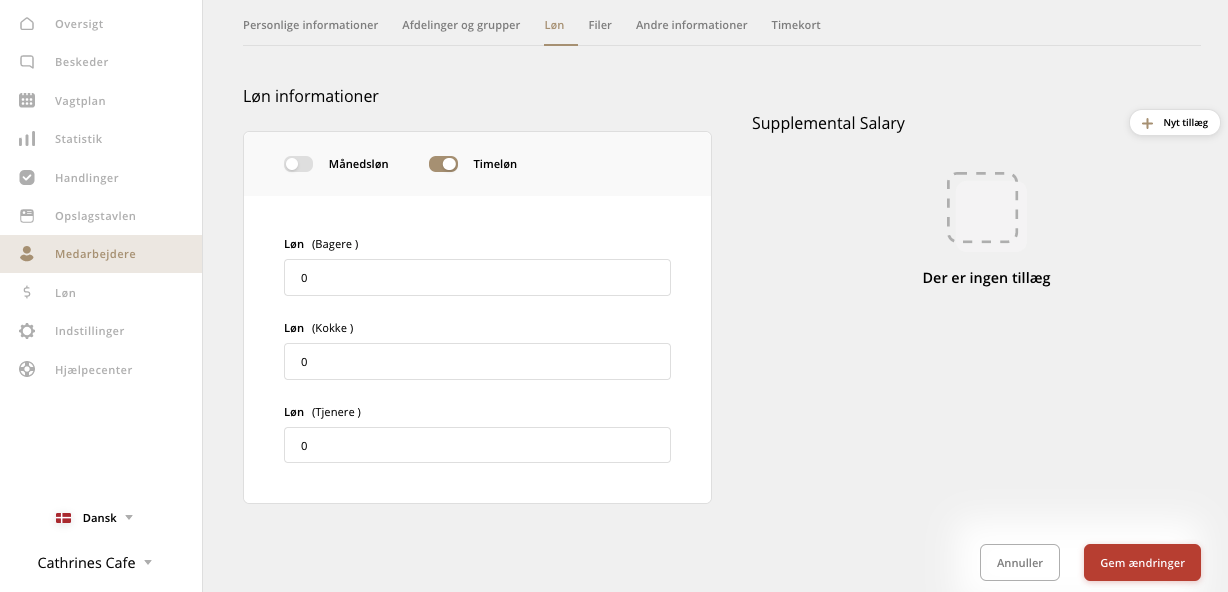This screenshot has width=1228, height=592.
Task: Click the Oversigt home icon
Action: pos(27,24)
